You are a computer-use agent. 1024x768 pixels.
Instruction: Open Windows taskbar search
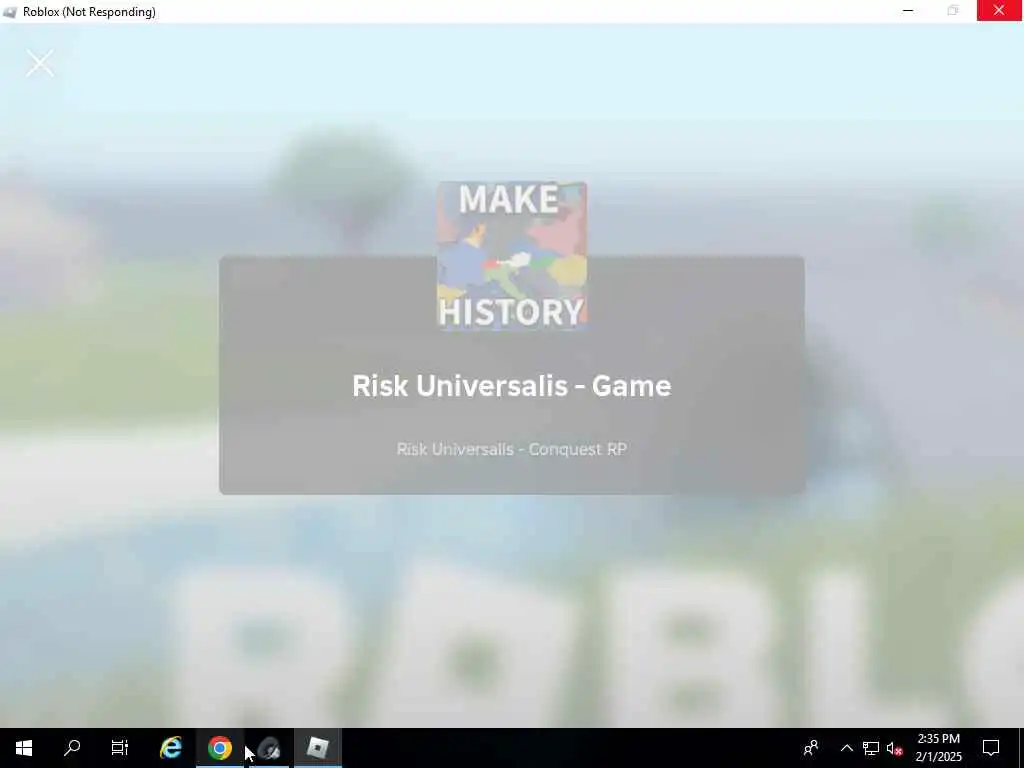tap(72, 748)
